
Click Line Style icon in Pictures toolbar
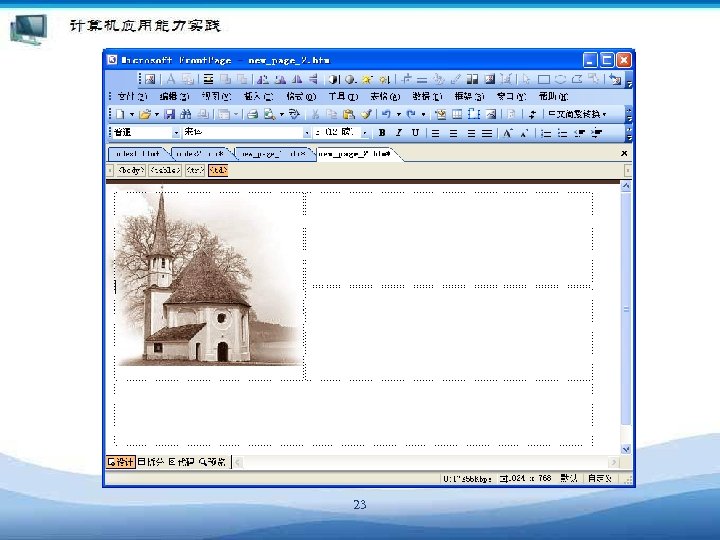pos(422,80)
